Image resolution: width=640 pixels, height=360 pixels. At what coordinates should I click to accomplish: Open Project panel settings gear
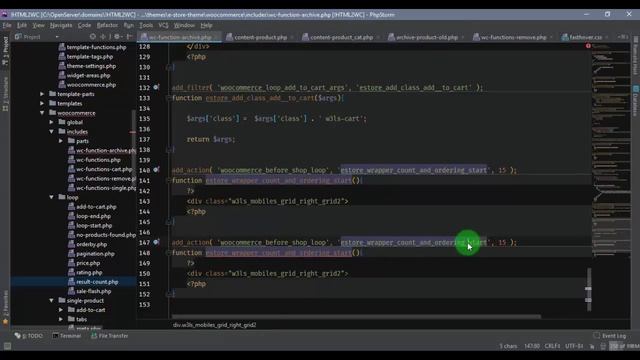(117, 37)
